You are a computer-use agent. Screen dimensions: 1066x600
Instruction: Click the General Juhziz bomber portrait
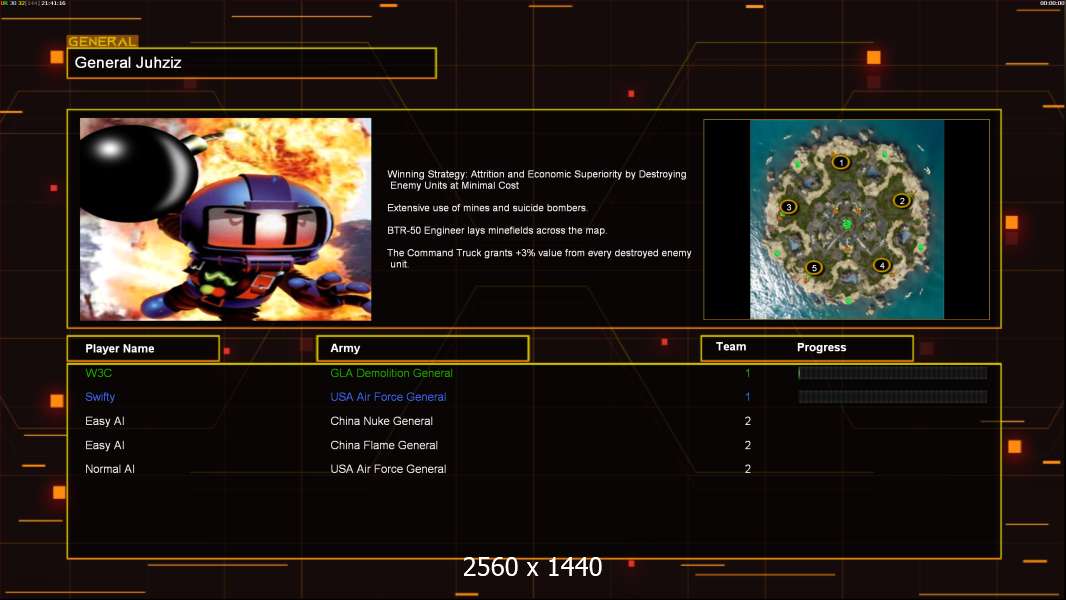(226, 219)
